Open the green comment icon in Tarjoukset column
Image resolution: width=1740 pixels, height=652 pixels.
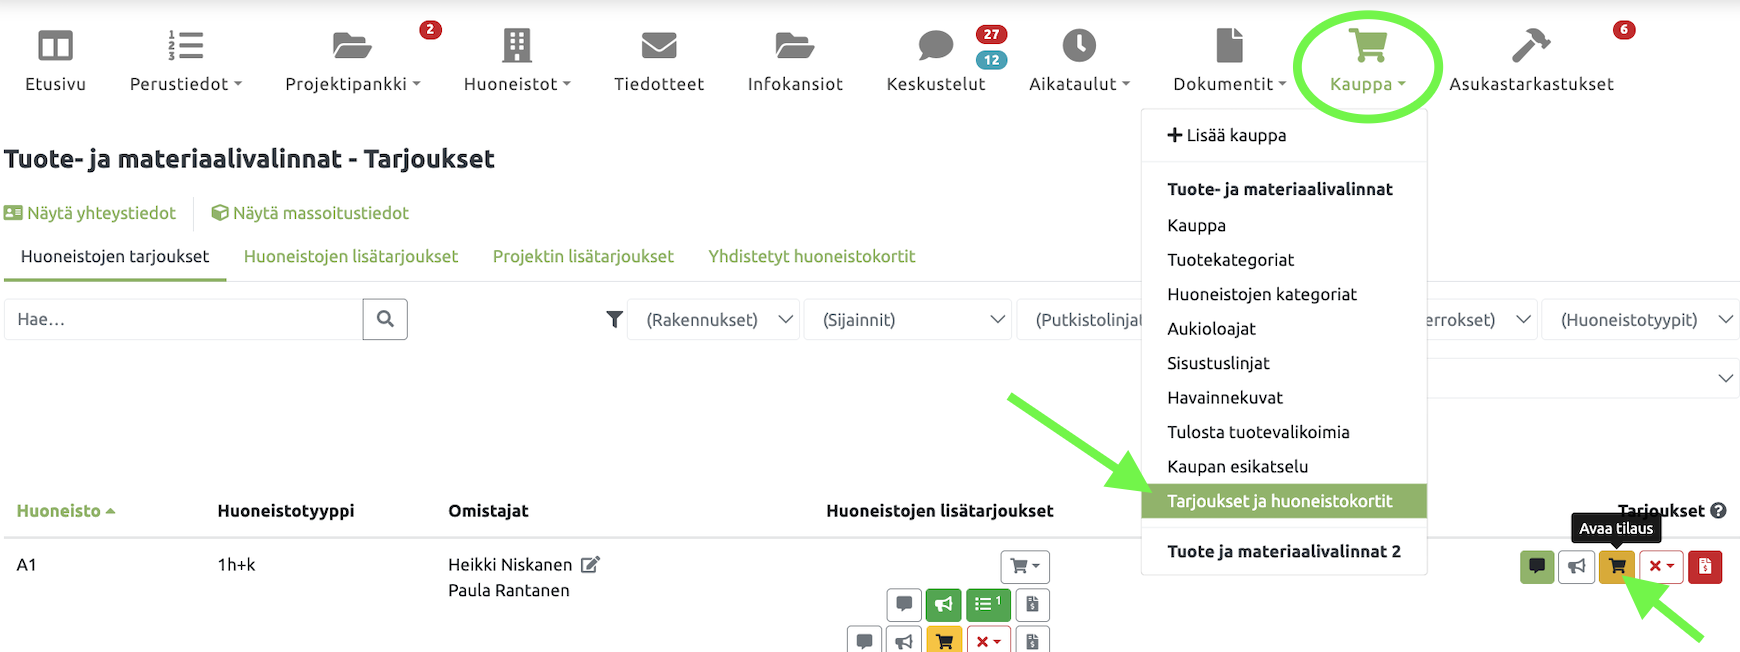click(x=1537, y=567)
